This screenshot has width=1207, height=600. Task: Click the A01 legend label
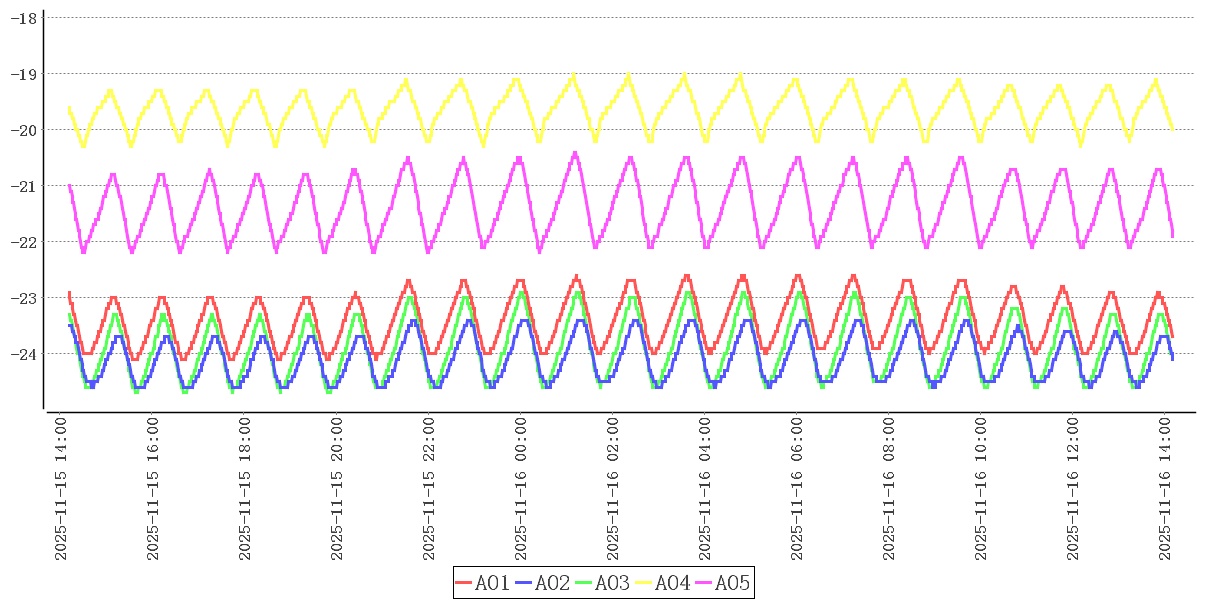click(x=493, y=583)
